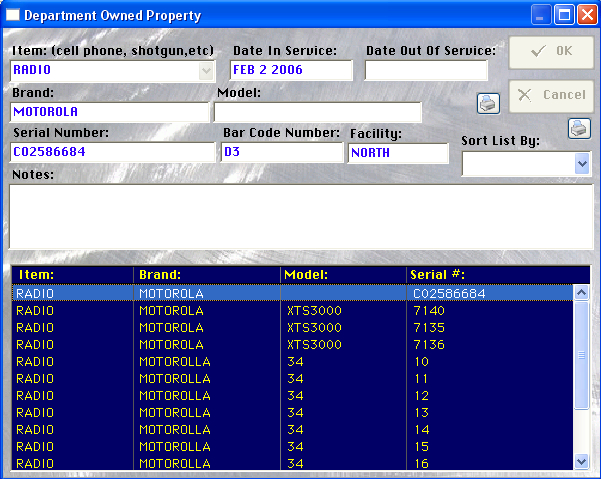This screenshot has width=601, height=479.
Task: Click the Facility field showing NORTH
Action: coord(398,153)
